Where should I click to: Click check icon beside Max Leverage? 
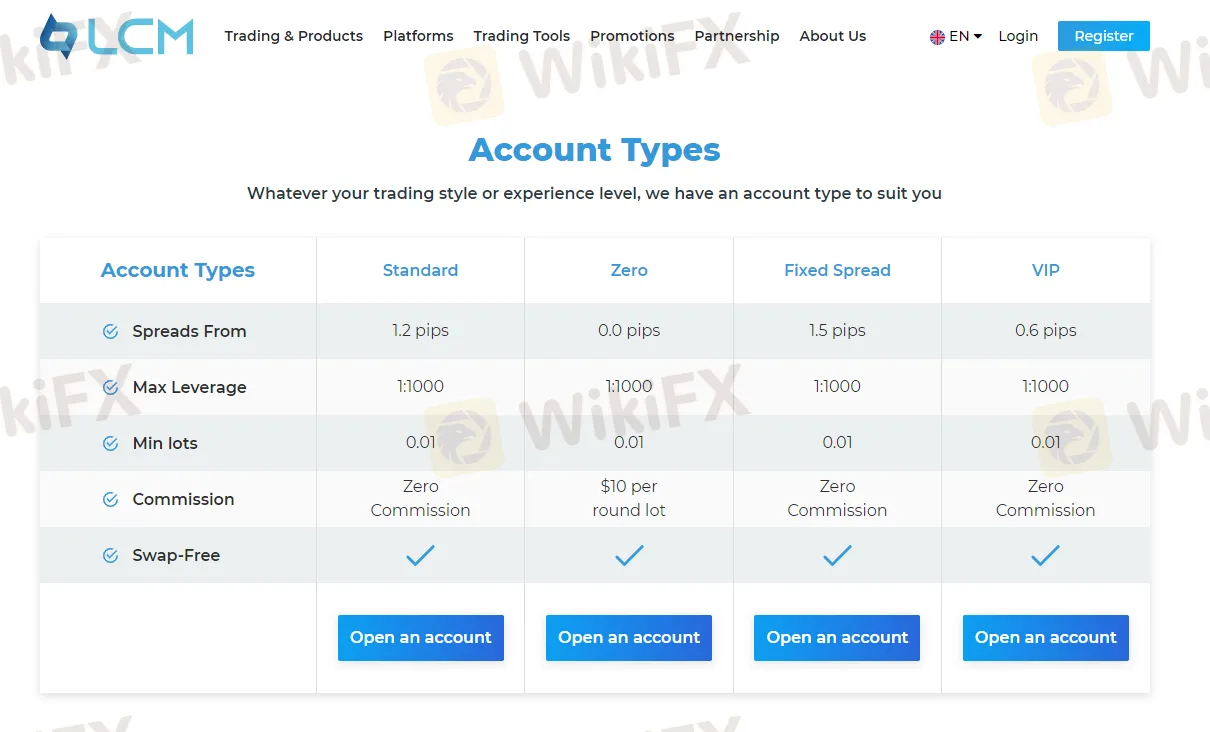(111, 388)
